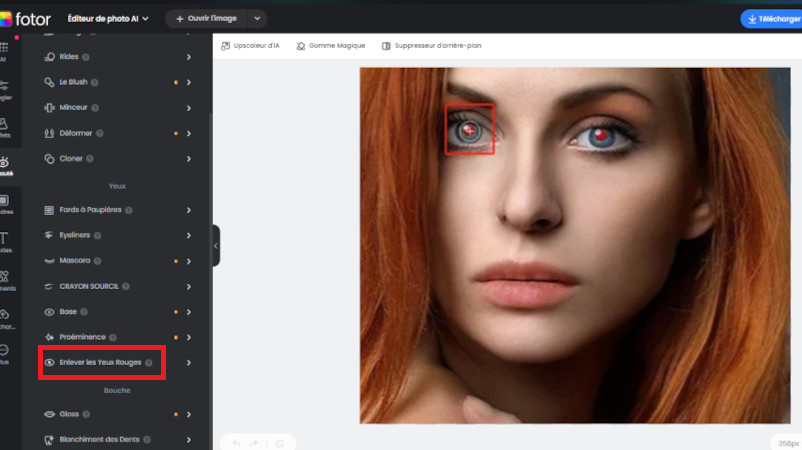Open the beauty eye sidebar tab
802x450 pixels.
[6, 166]
